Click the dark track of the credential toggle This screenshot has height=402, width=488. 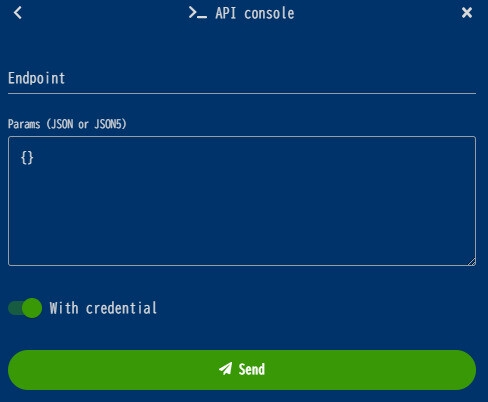click(15, 308)
